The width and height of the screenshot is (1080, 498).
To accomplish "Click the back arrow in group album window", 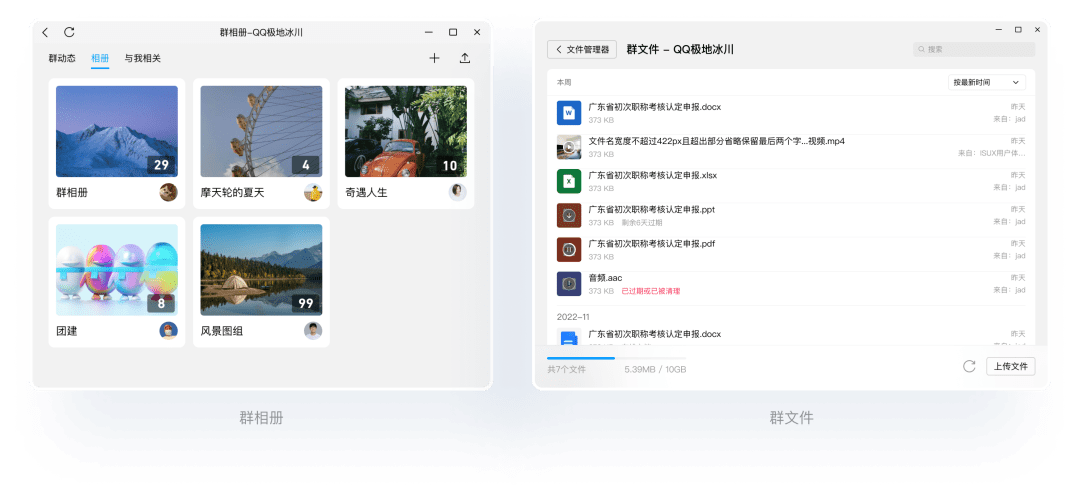I will pyautogui.click(x=46, y=33).
